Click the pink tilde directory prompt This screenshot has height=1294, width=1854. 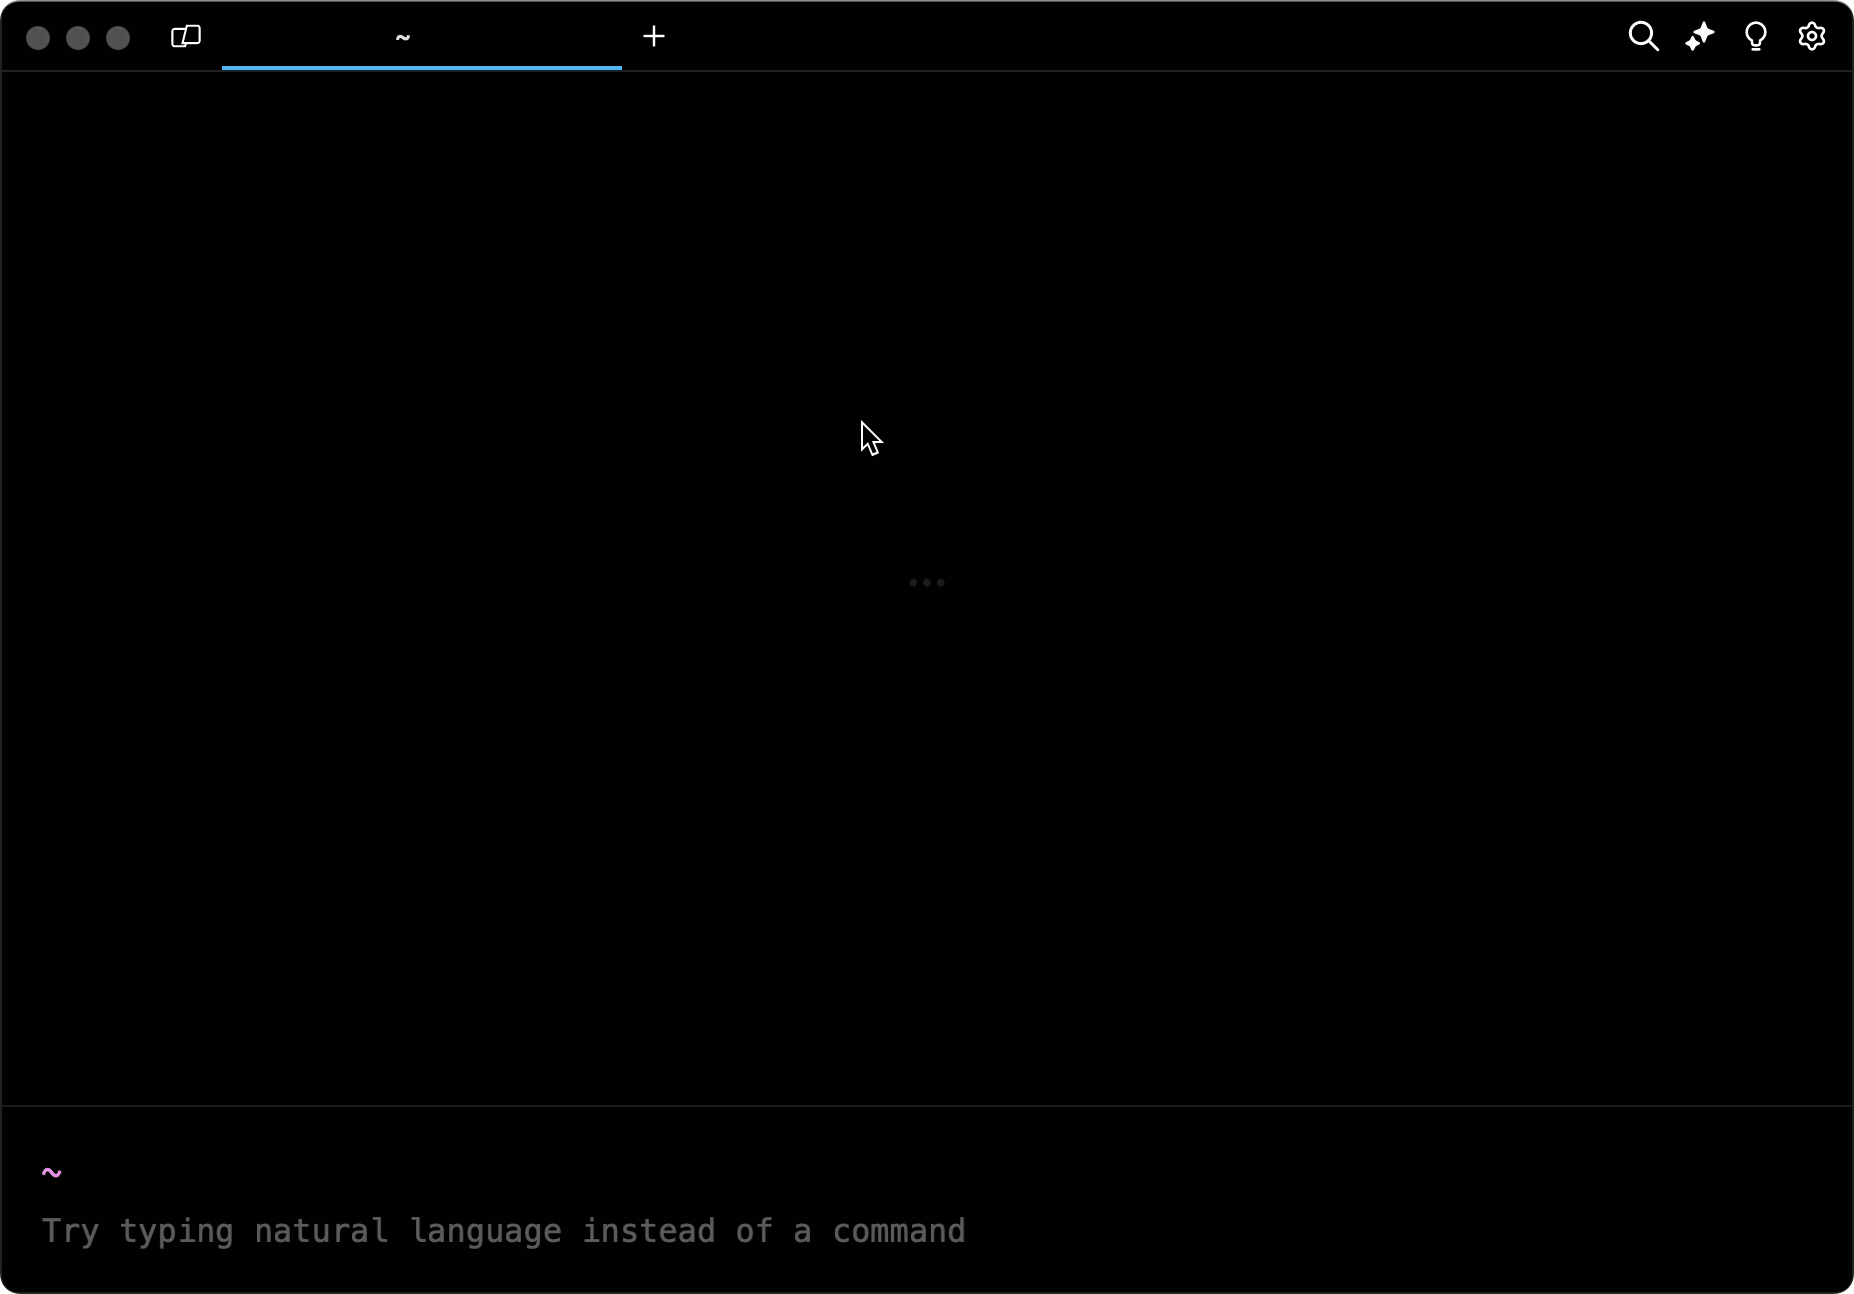(52, 1172)
